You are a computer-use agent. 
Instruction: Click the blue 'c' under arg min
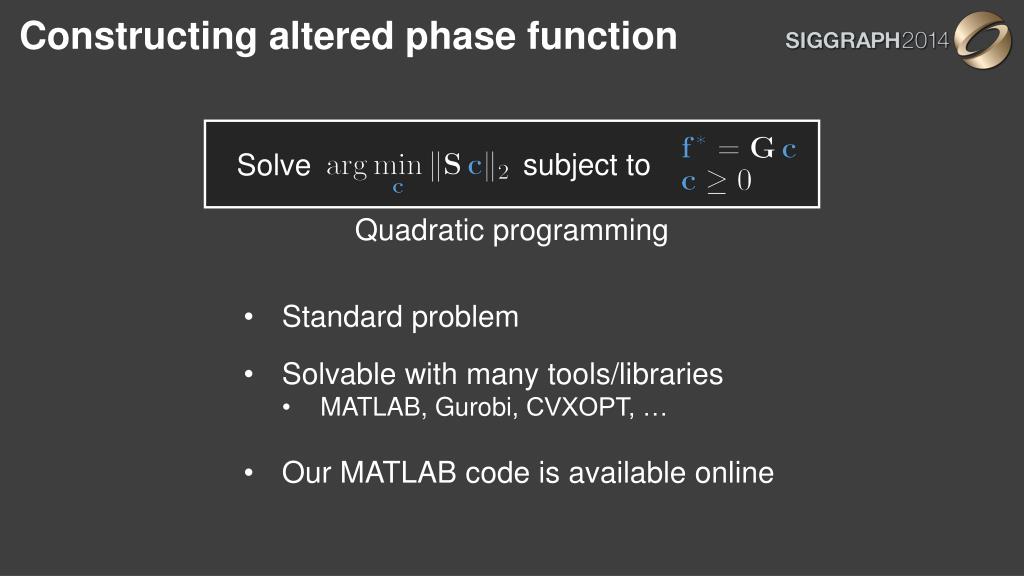(398, 188)
